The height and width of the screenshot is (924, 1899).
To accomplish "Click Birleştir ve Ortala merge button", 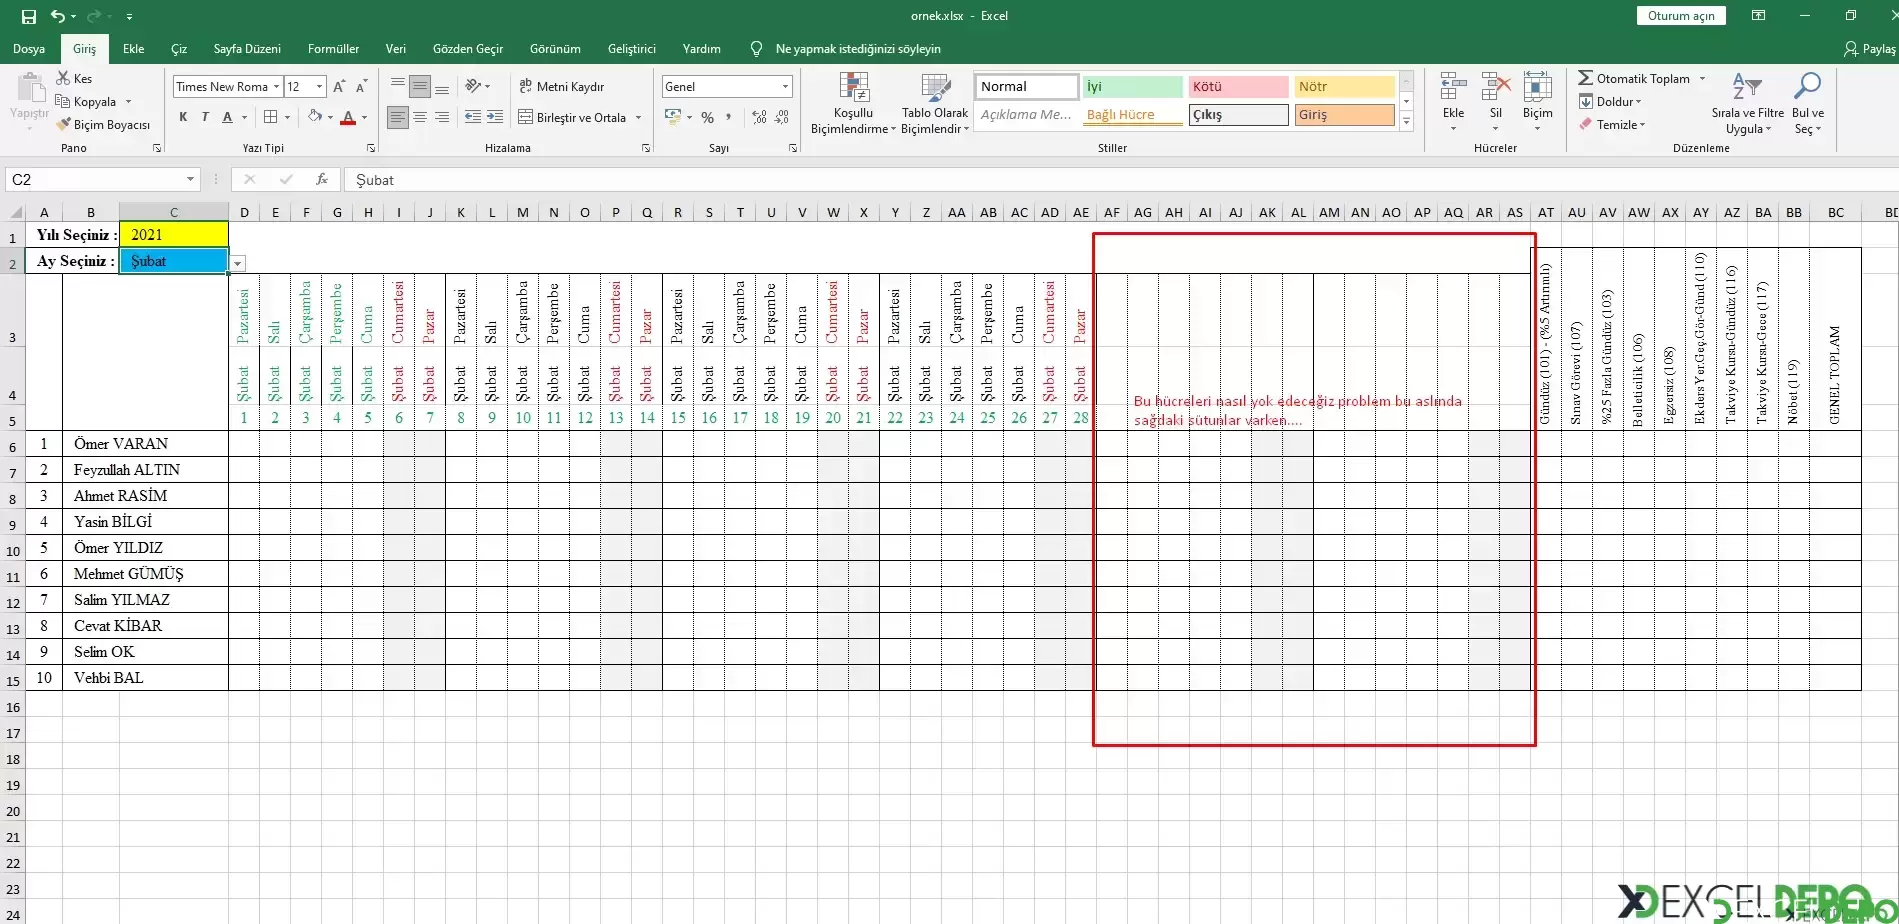I will (572, 117).
